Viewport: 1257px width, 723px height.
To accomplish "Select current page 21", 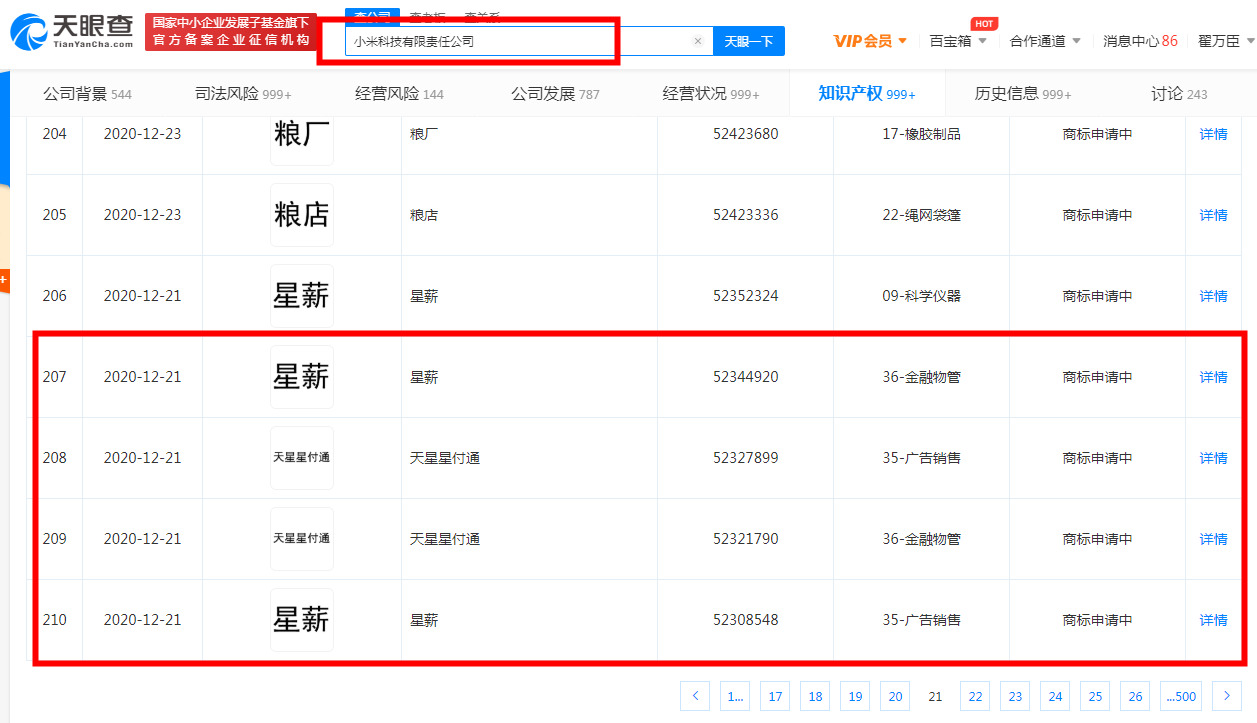I will [935, 696].
